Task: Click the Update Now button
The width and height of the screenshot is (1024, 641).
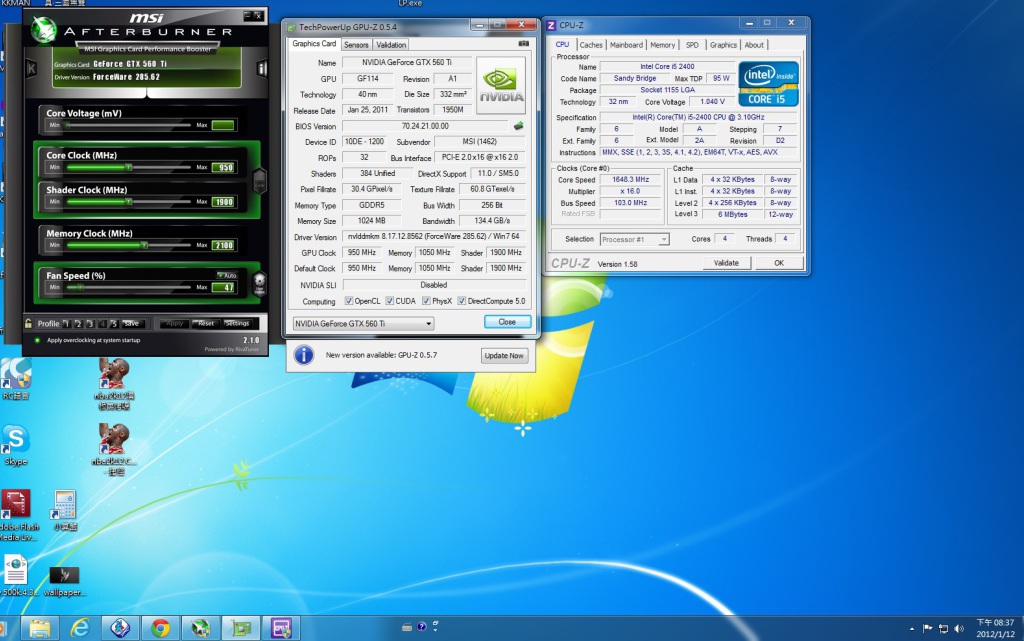Action: tap(504, 356)
